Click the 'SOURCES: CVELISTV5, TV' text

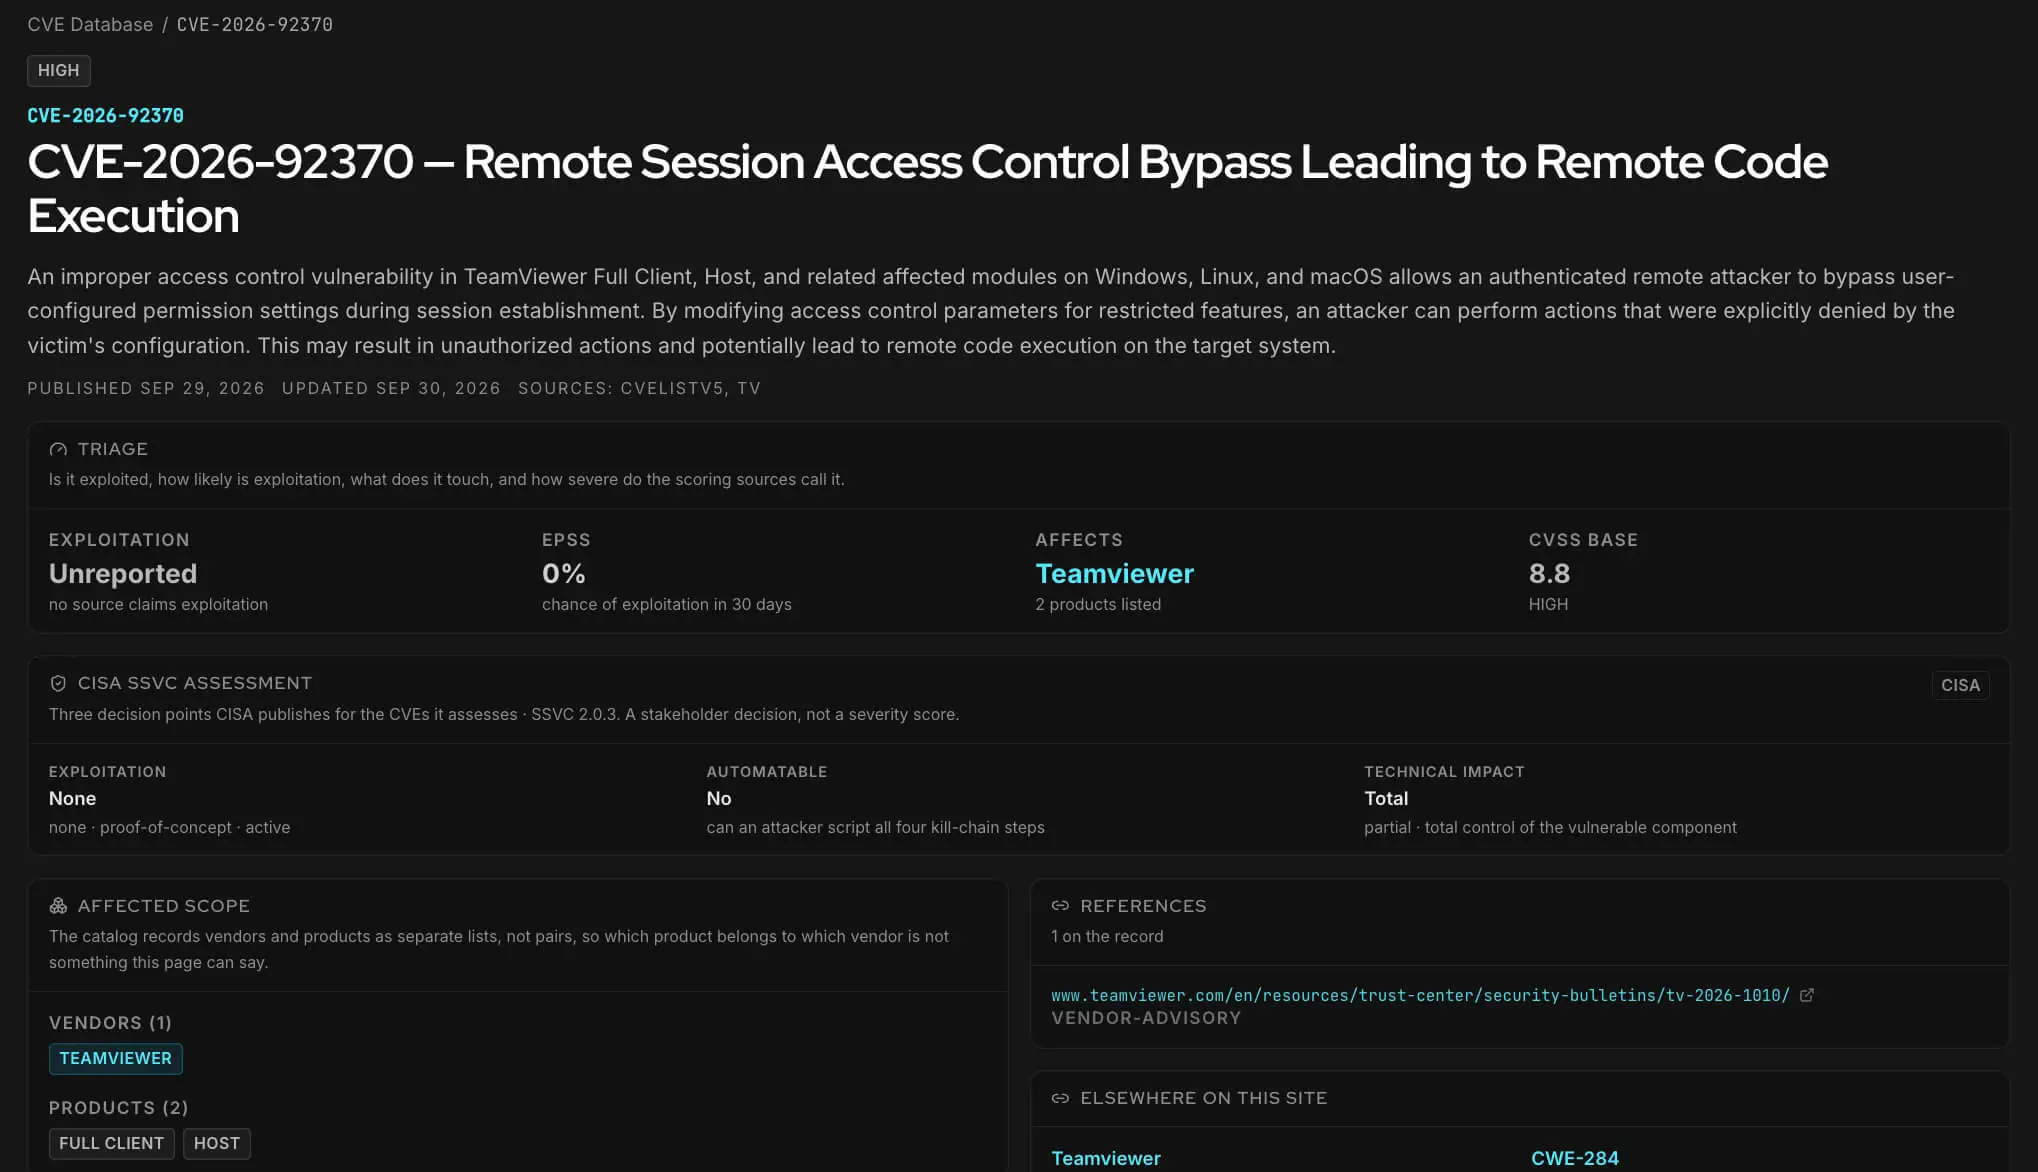(x=639, y=388)
